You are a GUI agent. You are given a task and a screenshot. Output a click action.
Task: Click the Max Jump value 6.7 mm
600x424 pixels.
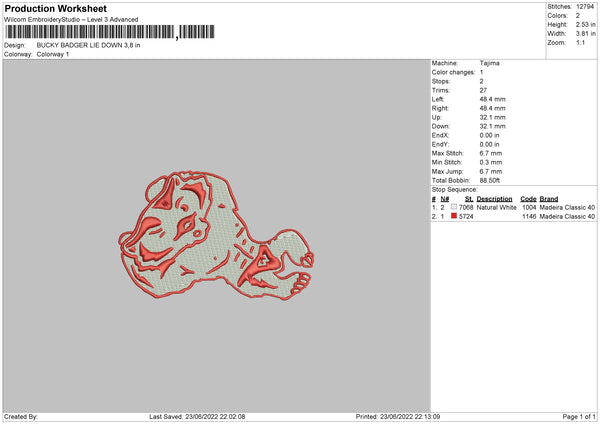click(491, 172)
